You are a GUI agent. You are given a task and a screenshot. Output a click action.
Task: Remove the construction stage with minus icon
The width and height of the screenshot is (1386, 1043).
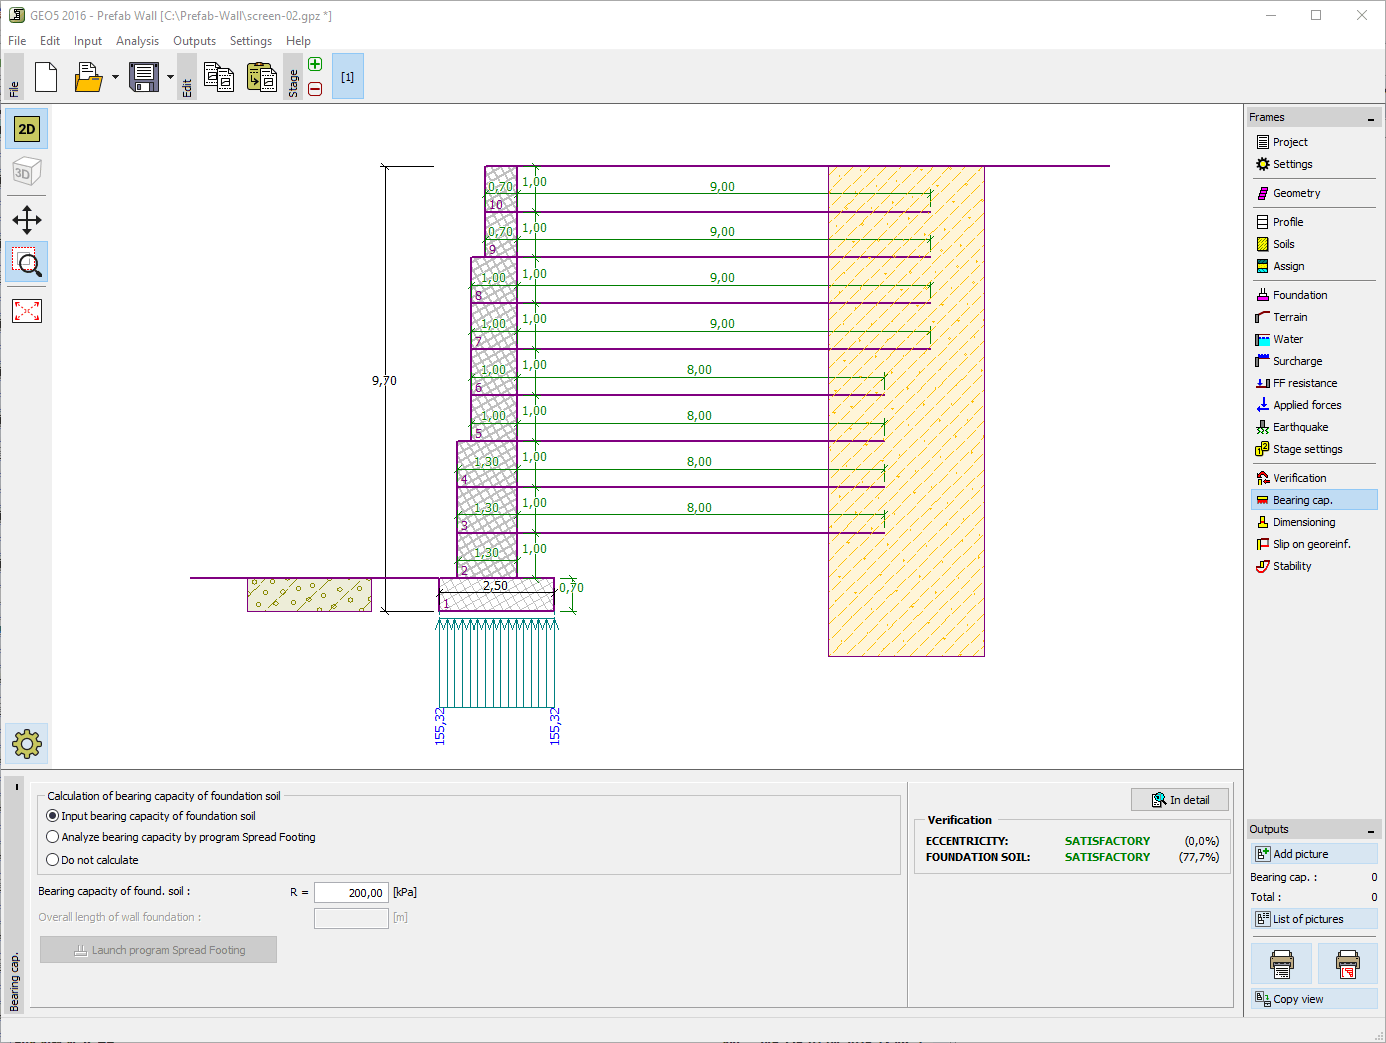[x=315, y=89]
